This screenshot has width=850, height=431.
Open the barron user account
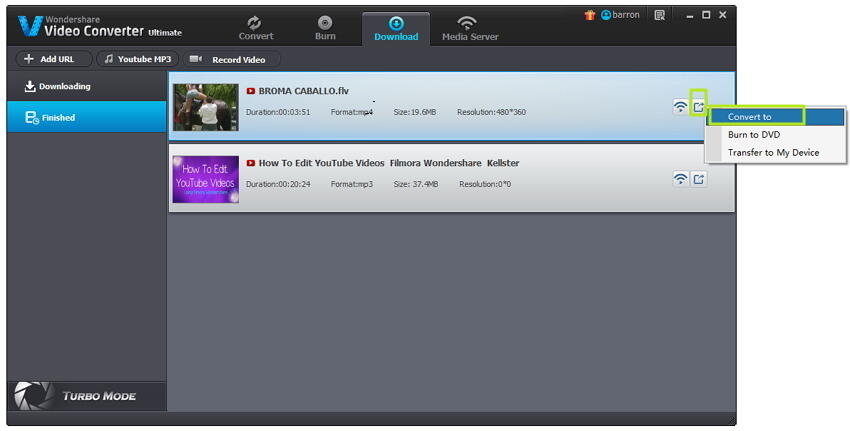[x=620, y=15]
